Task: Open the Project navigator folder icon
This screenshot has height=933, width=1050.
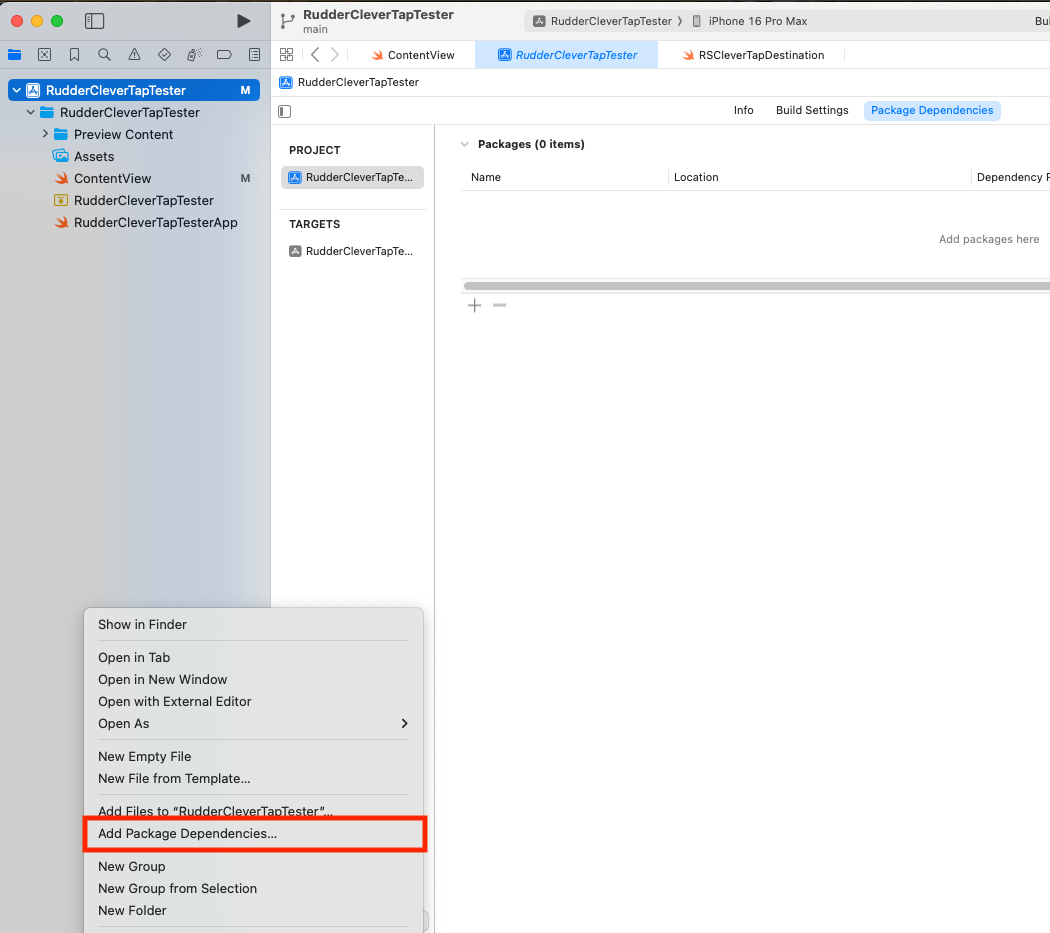Action: (x=15, y=54)
